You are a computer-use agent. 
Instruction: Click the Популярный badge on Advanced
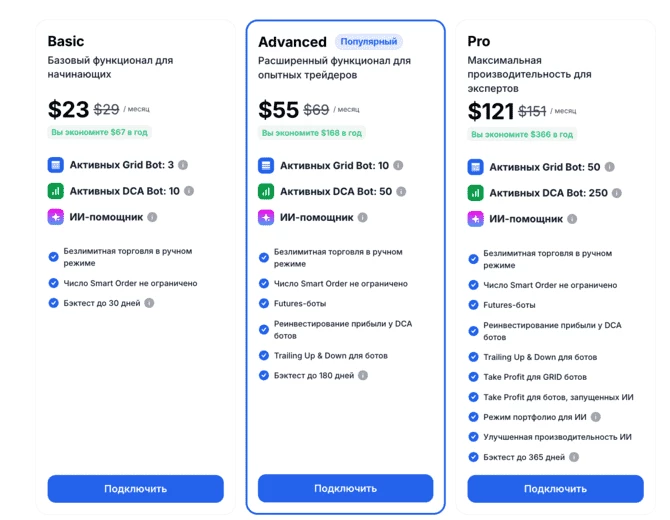(x=369, y=42)
